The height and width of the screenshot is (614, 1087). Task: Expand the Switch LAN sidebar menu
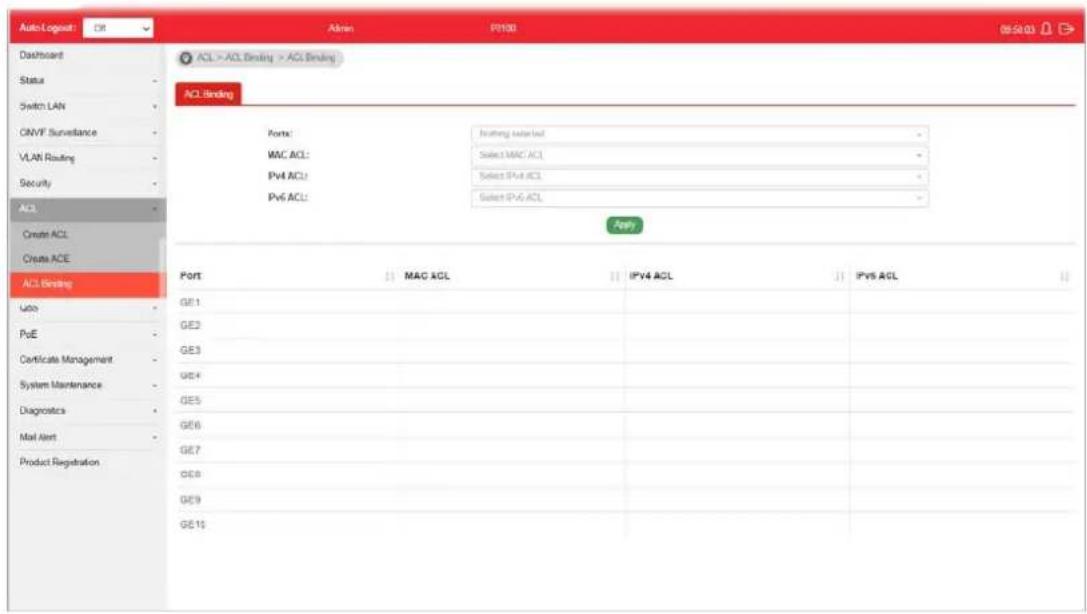(87, 107)
